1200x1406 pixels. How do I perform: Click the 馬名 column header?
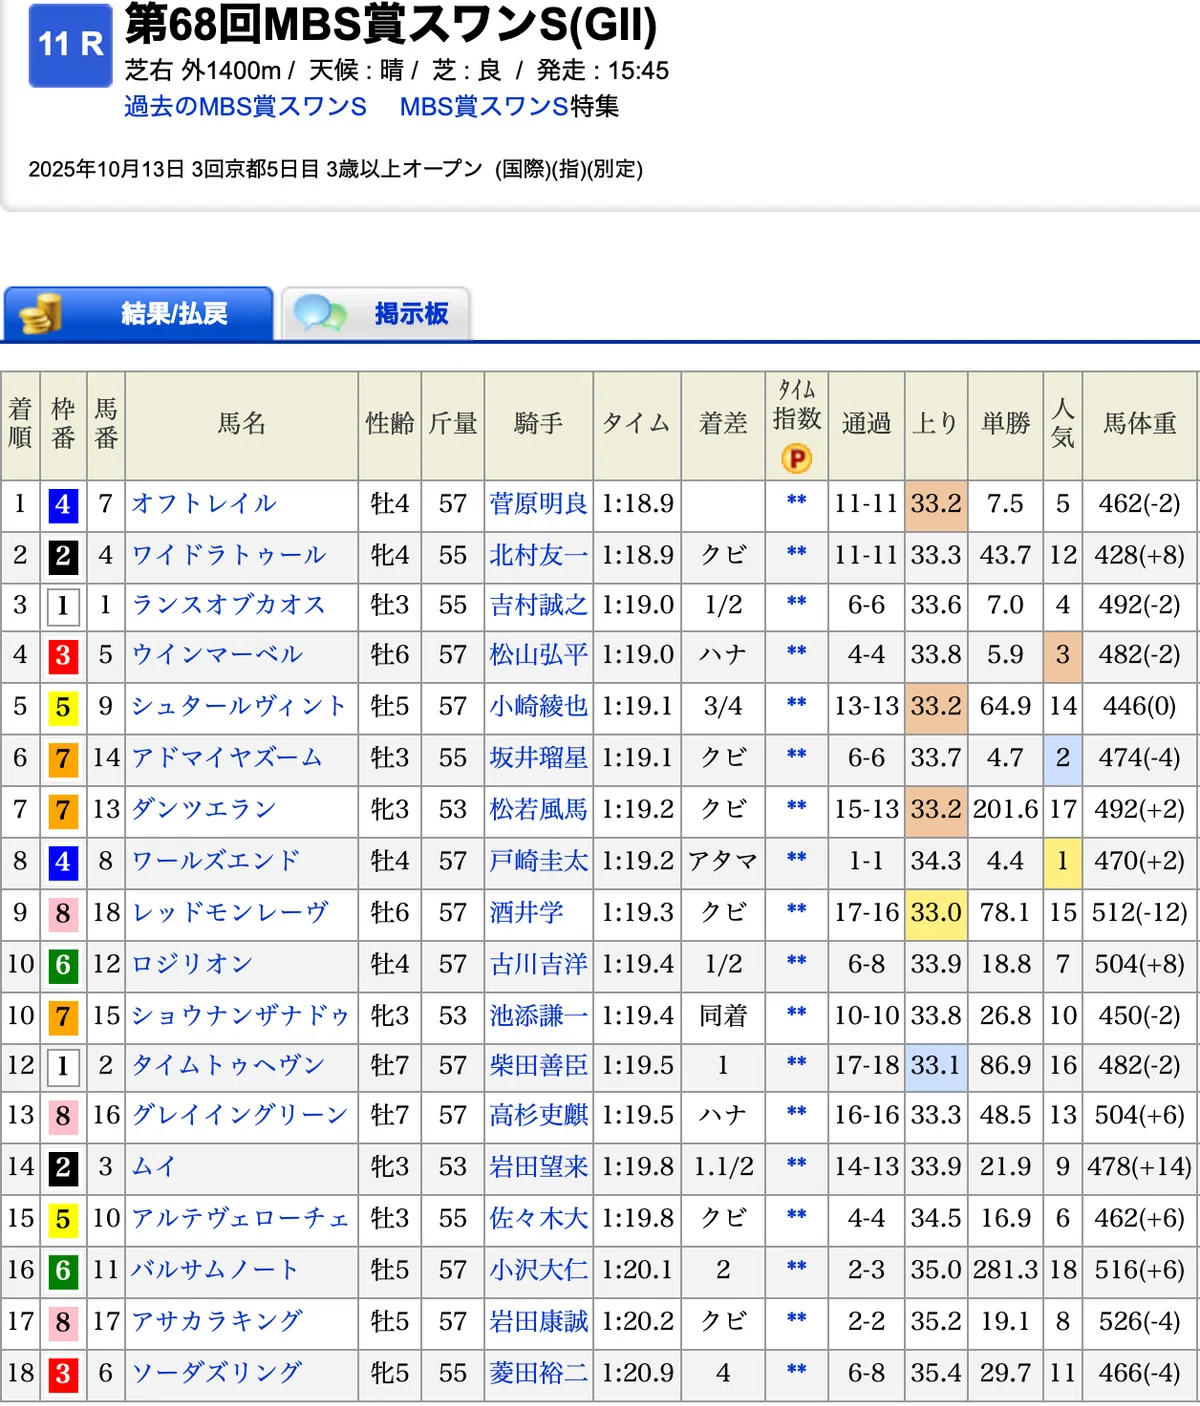pos(242,425)
